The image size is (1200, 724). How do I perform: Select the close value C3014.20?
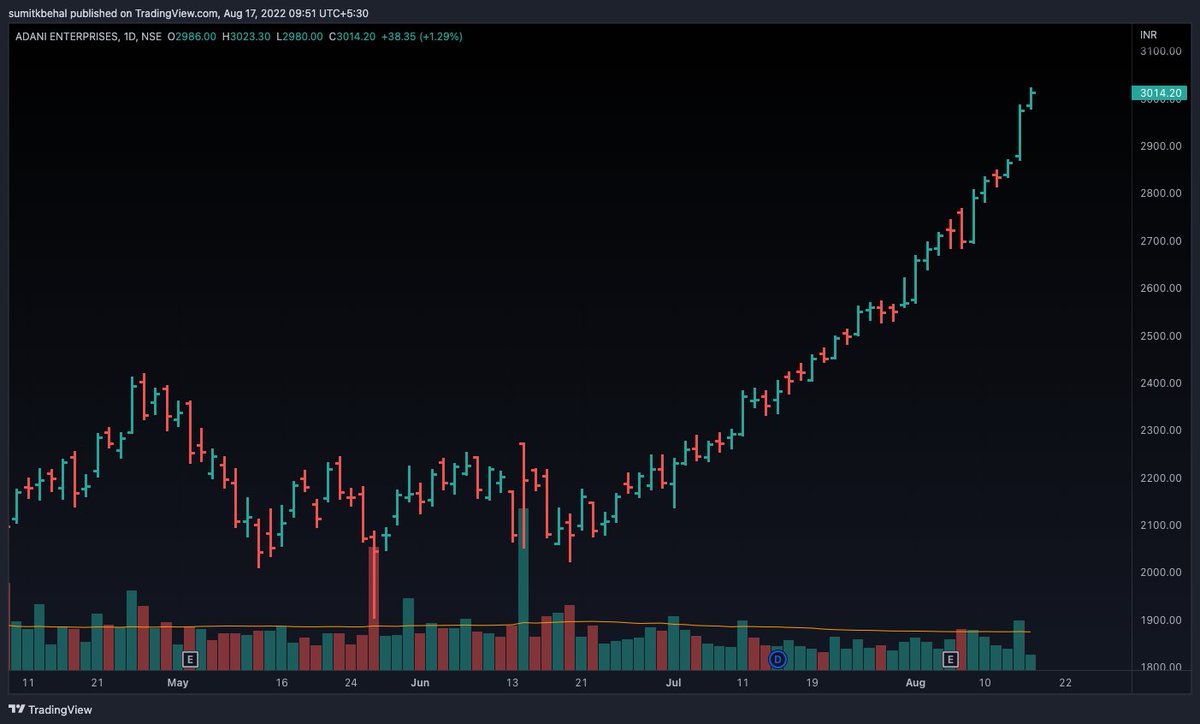click(x=353, y=36)
